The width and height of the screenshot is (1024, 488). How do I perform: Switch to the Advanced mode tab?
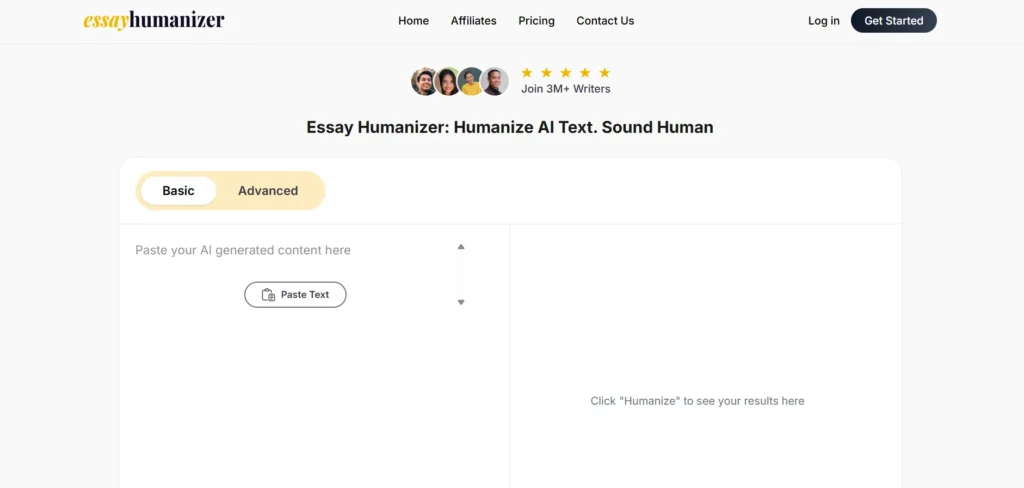[268, 191]
